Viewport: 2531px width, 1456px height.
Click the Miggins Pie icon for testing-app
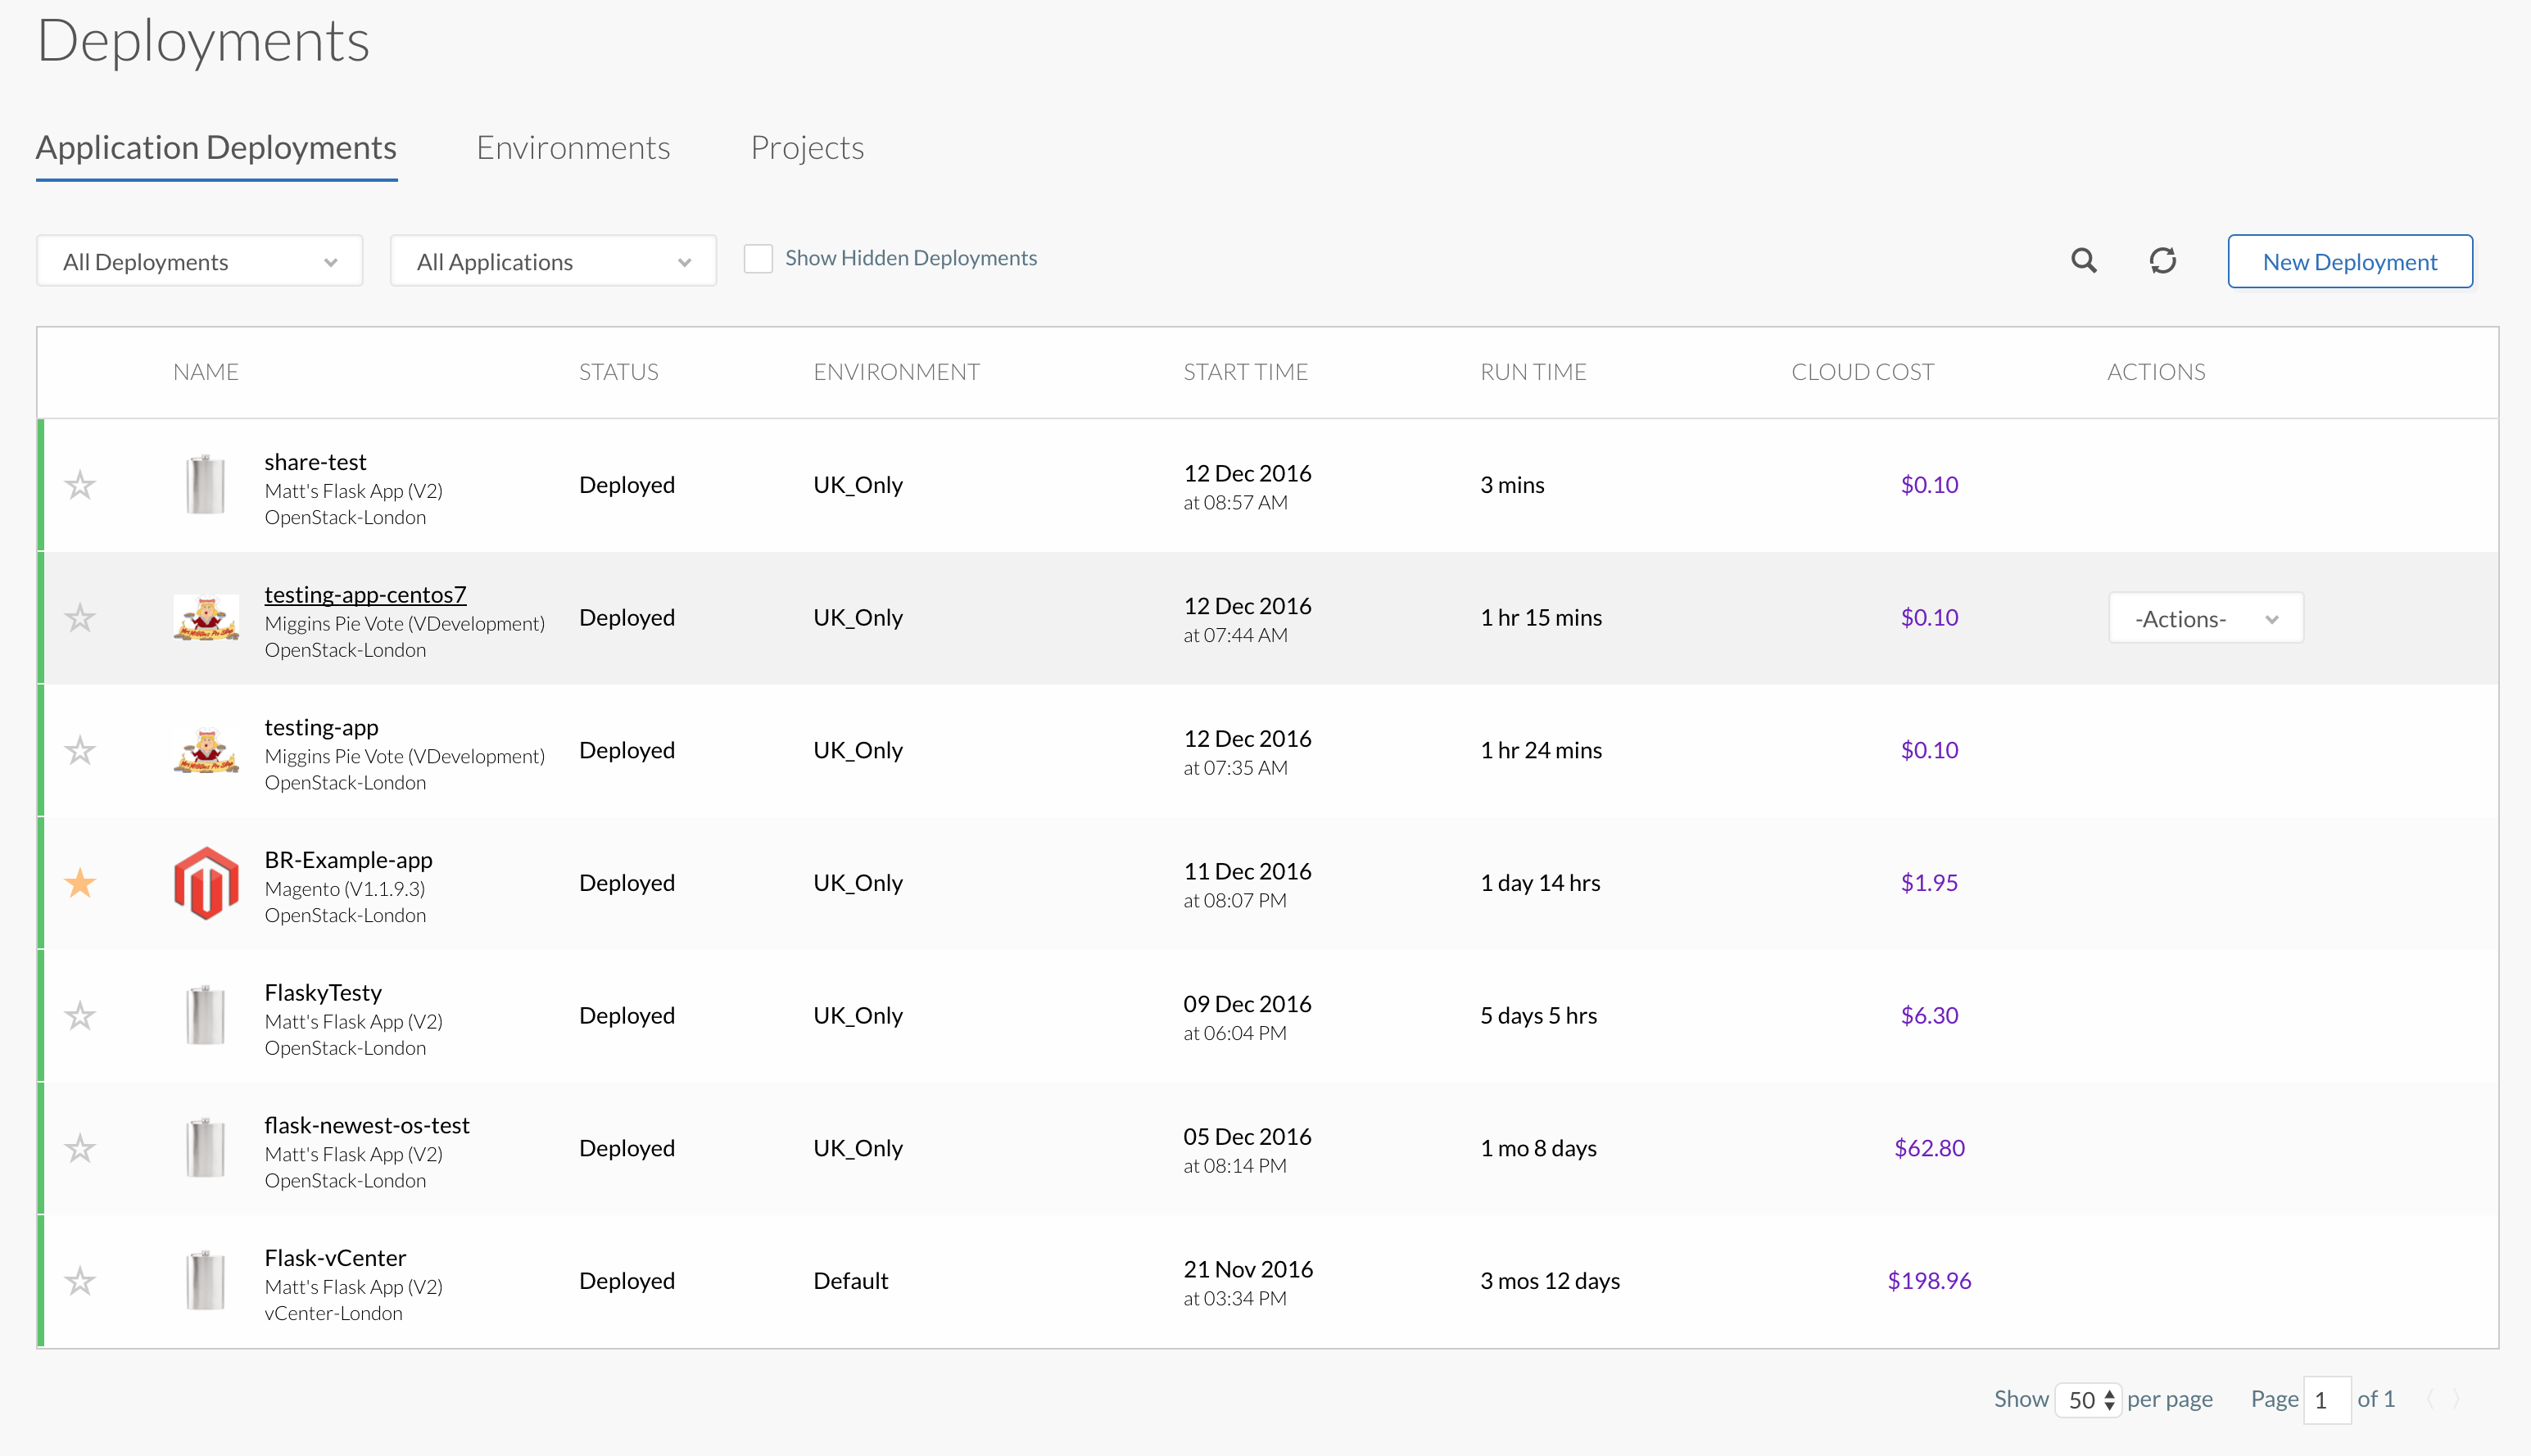[x=206, y=751]
